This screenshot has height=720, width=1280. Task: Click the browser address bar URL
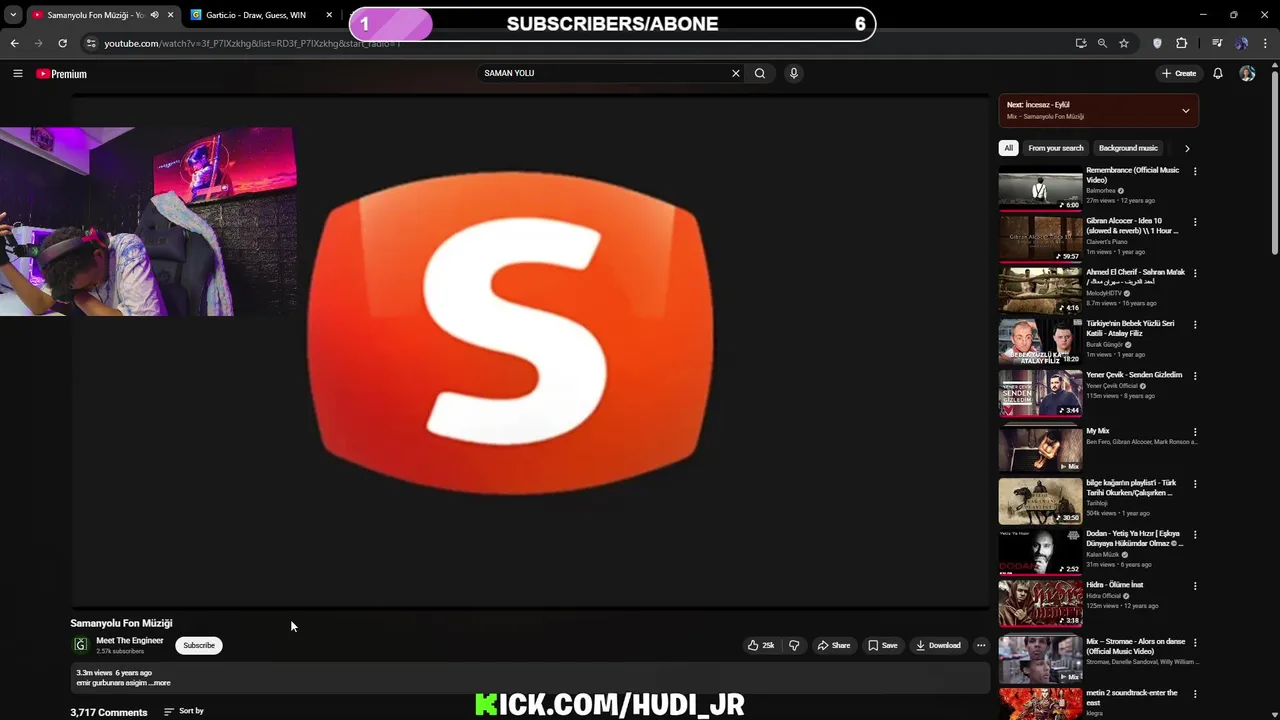[252, 43]
